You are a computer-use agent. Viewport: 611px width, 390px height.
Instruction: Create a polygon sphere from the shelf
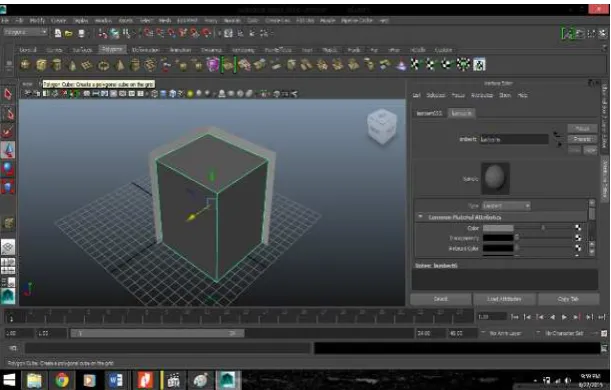26,65
